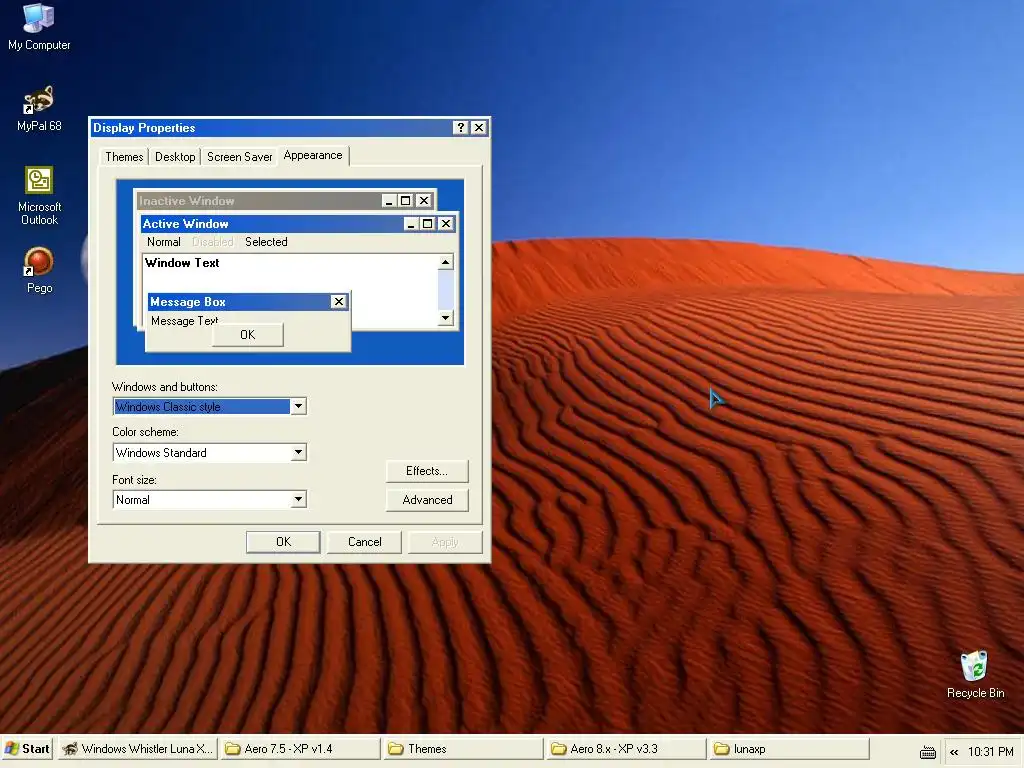Click the Advanced button
Image resolution: width=1024 pixels, height=768 pixels.
pyautogui.click(x=427, y=500)
